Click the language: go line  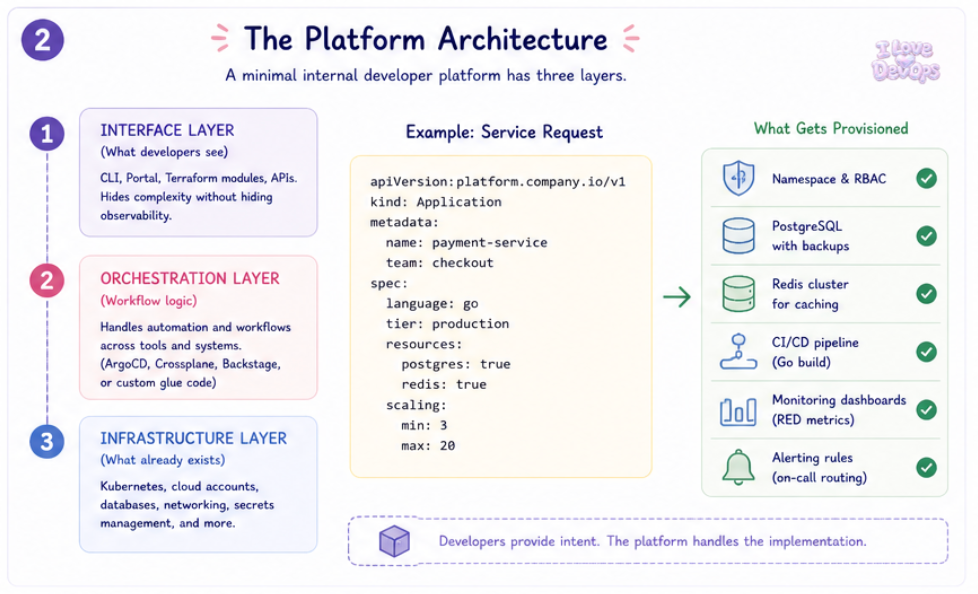(432, 304)
